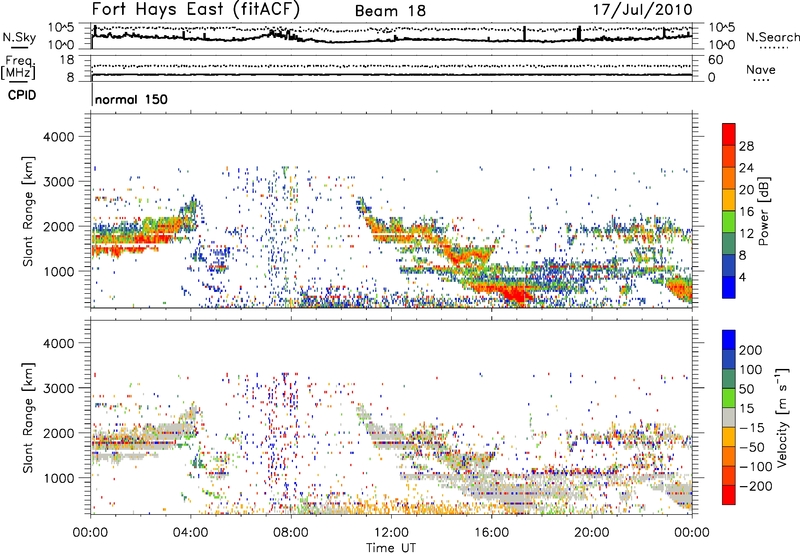
Task: Click the 'normal 150' CPID text
Action: point(131,99)
